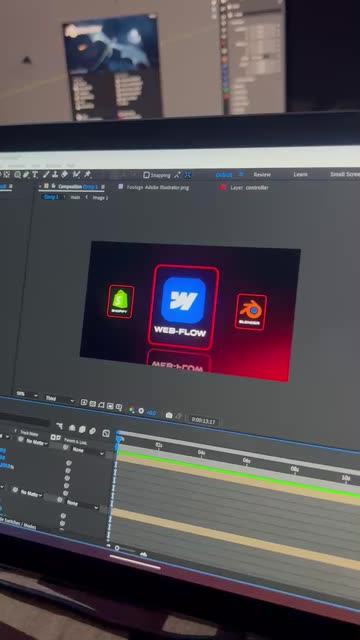Take a snapshot with camera icon
The height and width of the screenshot is (640, 360).
click(169, 415)
